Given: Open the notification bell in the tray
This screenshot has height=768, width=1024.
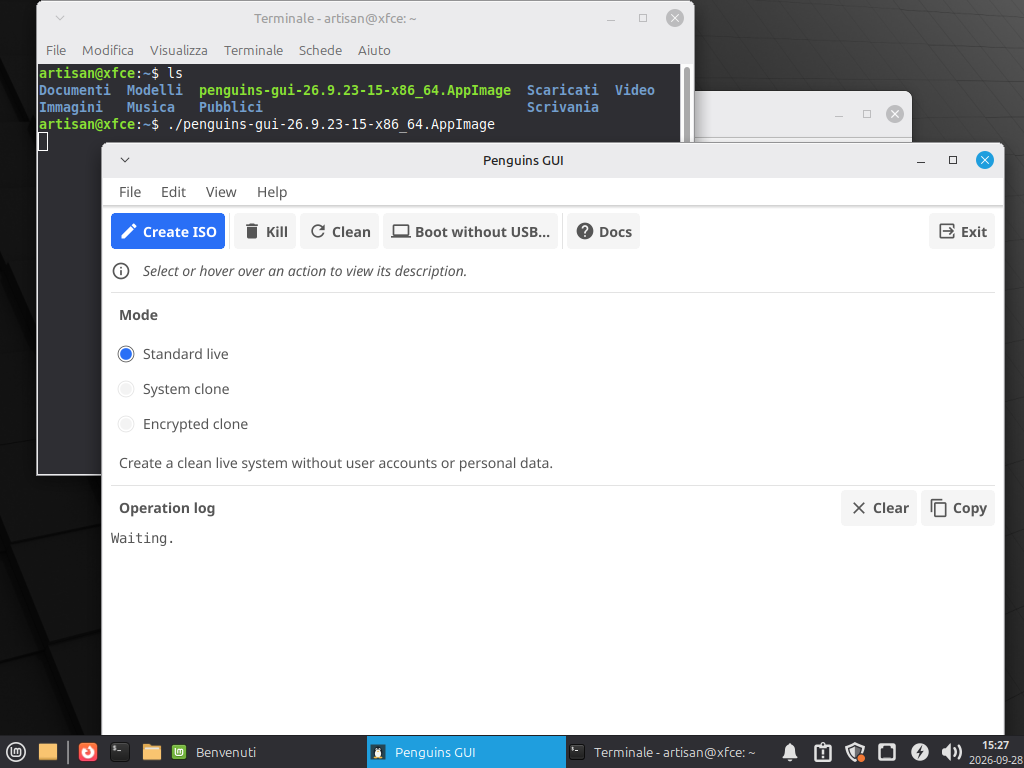Looking at the screenshot, I should (790, 752).
